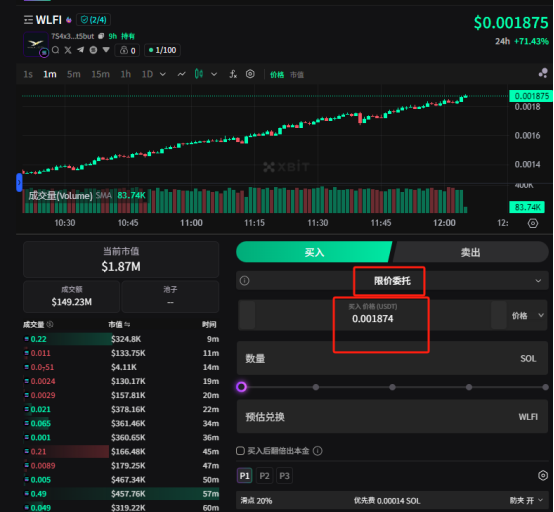This screenshot has width=554, height=512.
Task: Switch to the 1D chart interval
Action: click(147, 74)
